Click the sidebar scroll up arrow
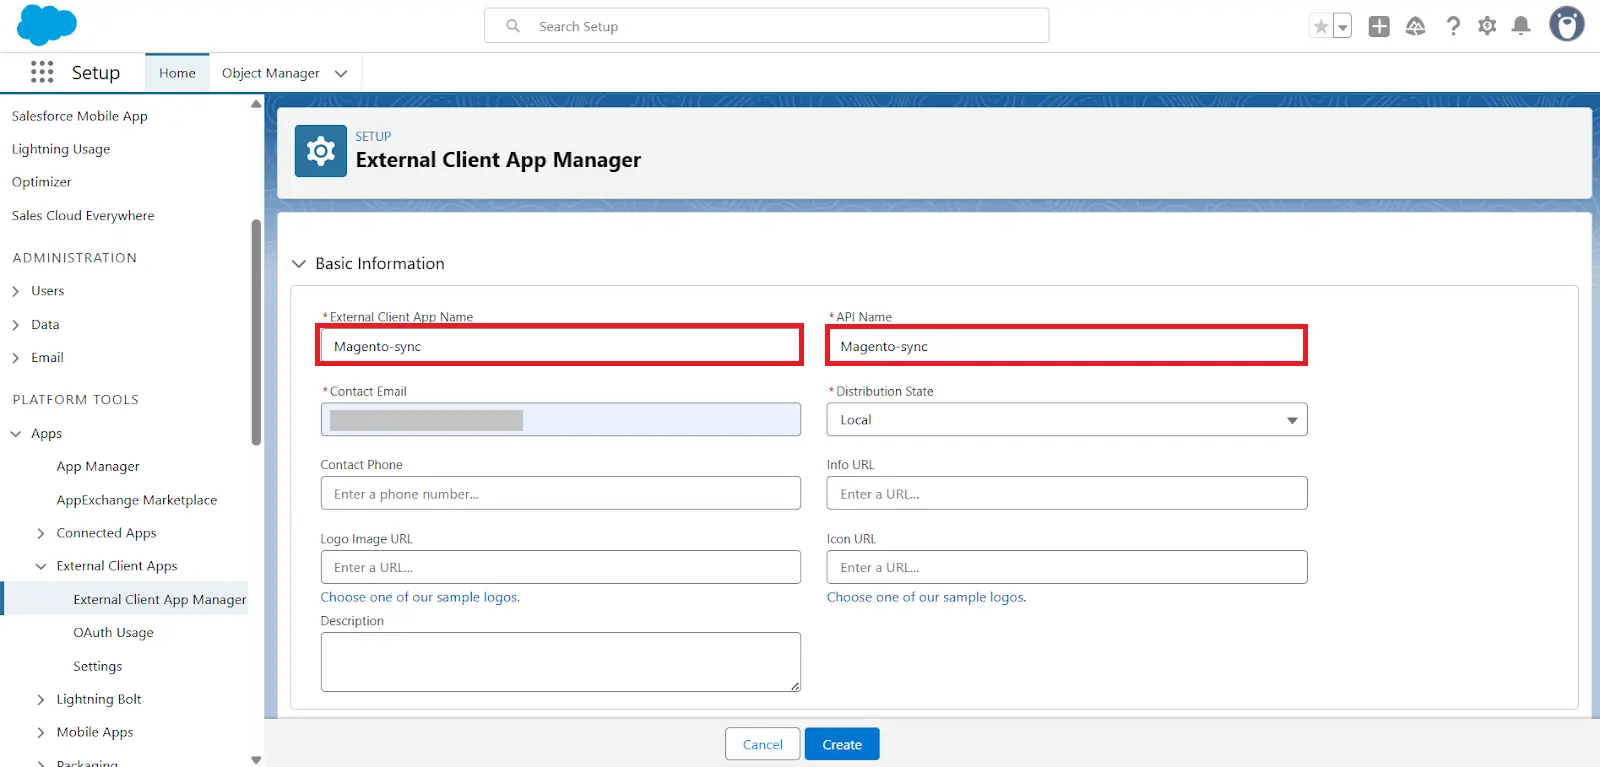Viewport: 1600px width, 767px height. 256,104
